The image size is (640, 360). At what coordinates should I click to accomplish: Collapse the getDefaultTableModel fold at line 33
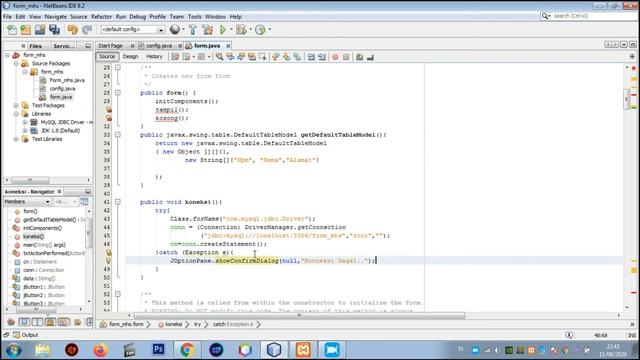click(x=118, y=135)
